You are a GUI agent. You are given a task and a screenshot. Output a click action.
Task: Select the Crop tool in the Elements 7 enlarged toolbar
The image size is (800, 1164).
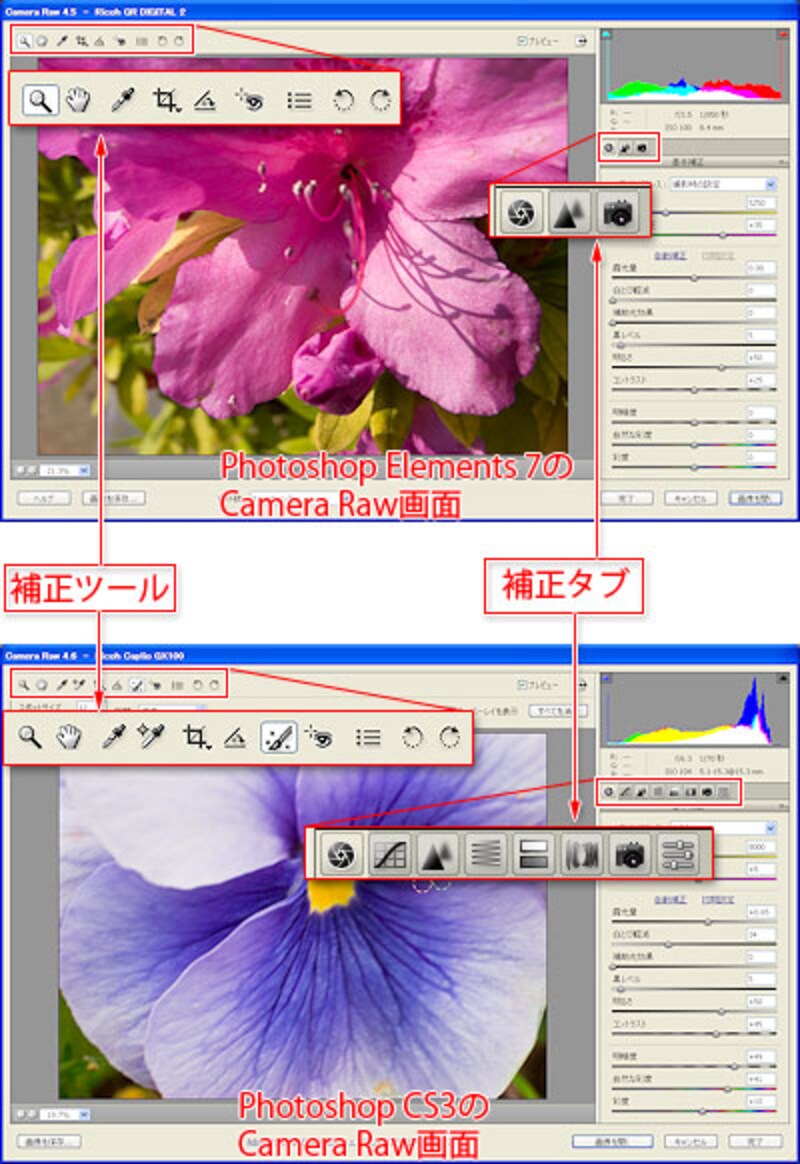pyautogui.click(x=166, y=99)
